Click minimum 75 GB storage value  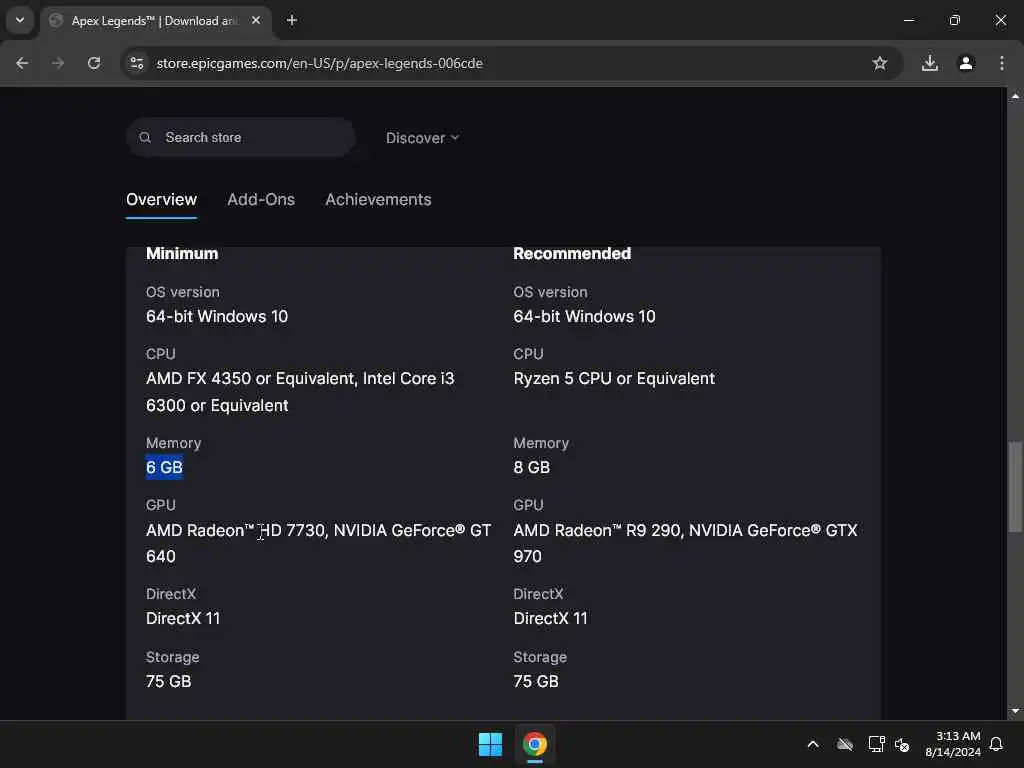[168, 681]
